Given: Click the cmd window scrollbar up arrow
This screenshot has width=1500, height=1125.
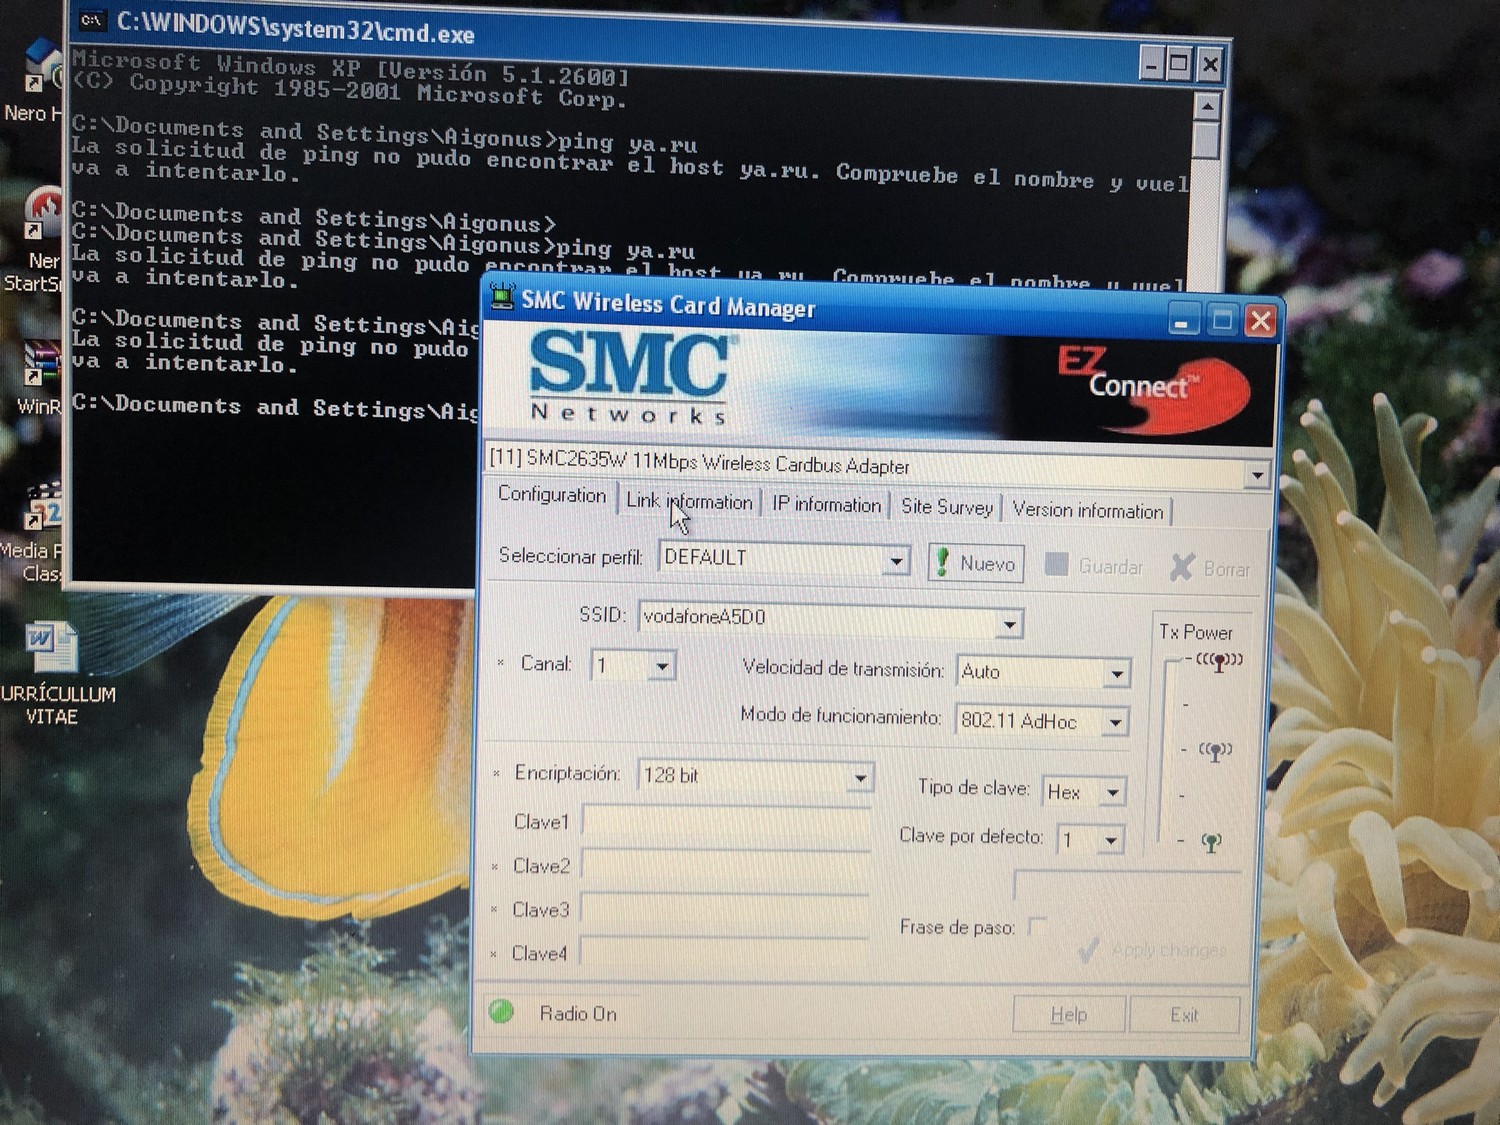Looking at the screenshot, I should point(1207,106).
